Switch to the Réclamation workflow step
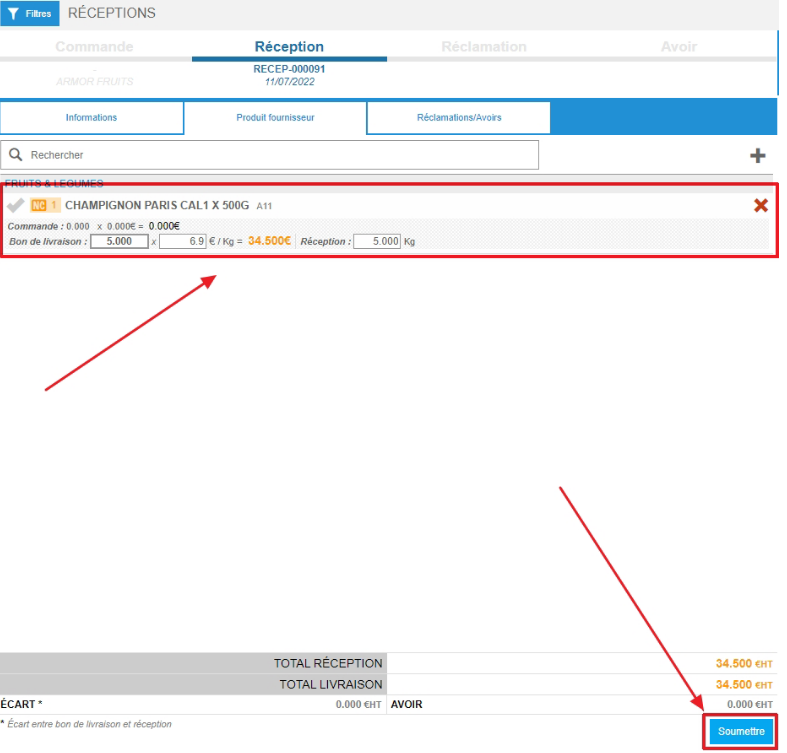 tap(483, 47)
